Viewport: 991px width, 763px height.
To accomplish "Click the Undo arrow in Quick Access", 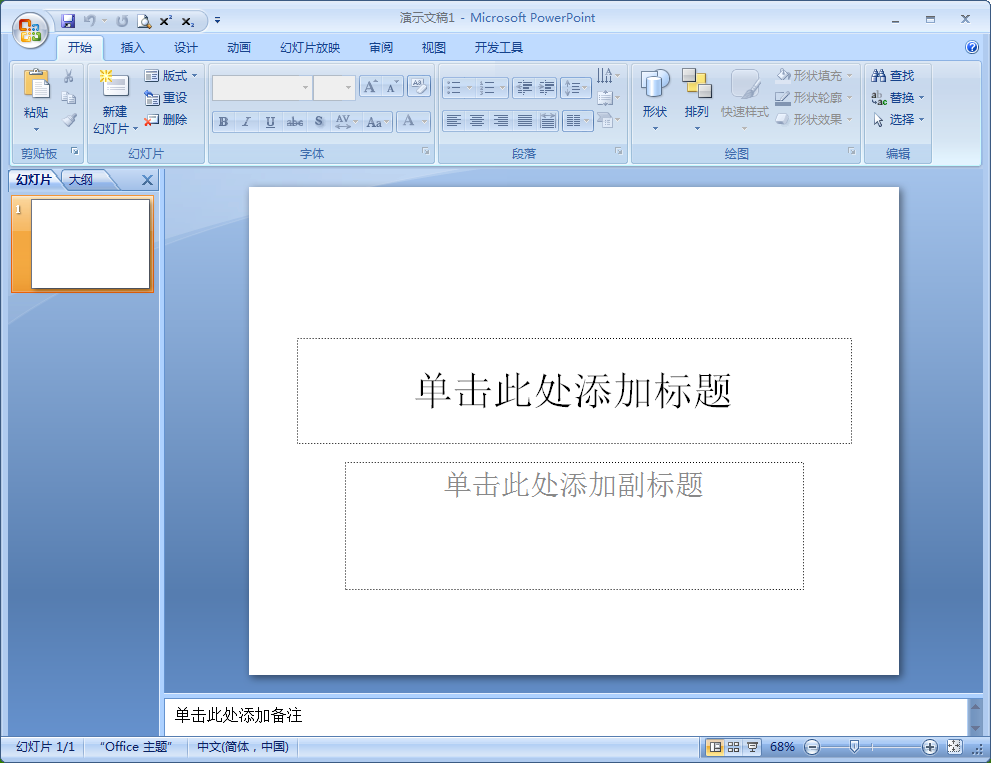I will coord(90,21).
